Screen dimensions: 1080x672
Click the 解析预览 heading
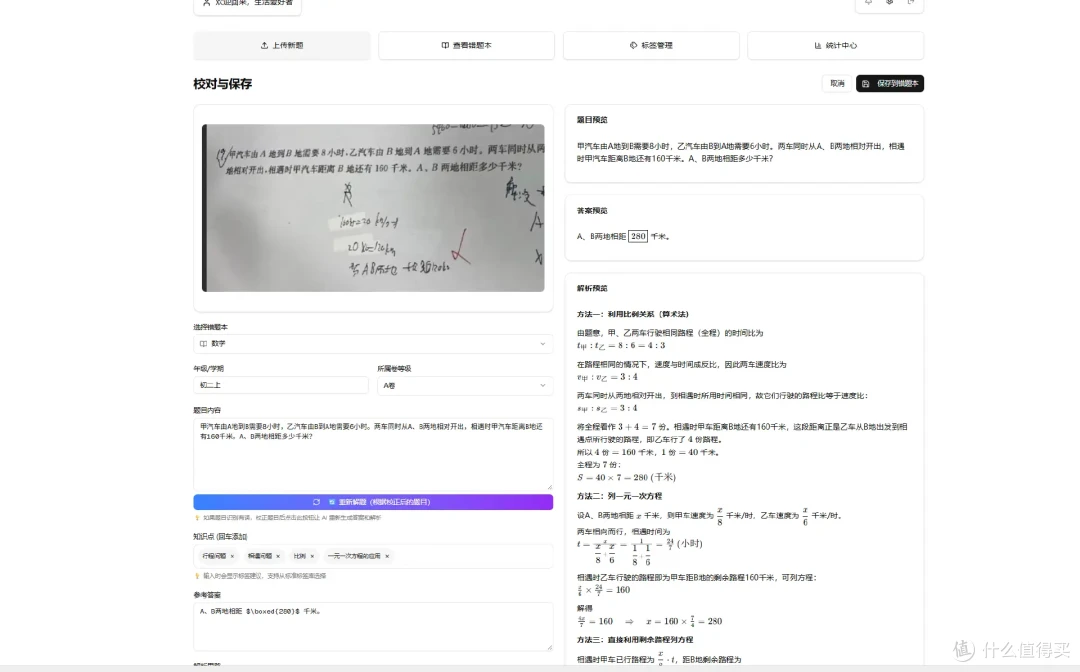(592, 288)
